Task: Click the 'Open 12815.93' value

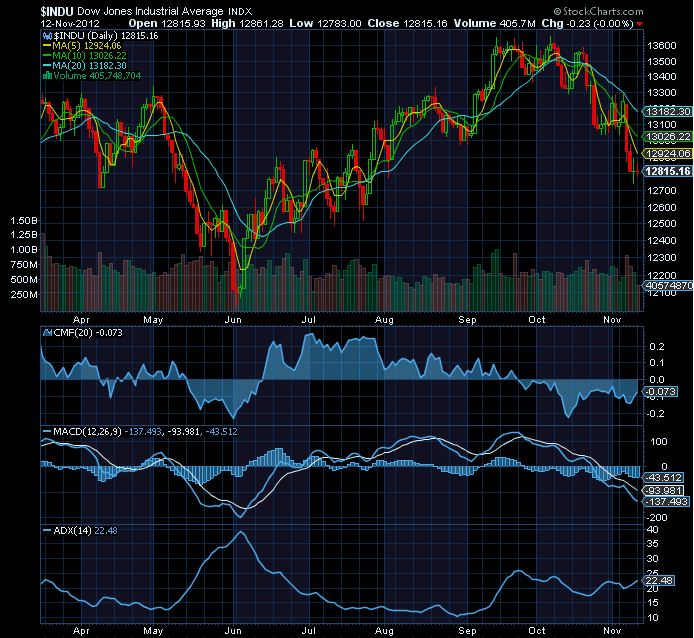Action: pyautogui.click(x=167, y=24)
